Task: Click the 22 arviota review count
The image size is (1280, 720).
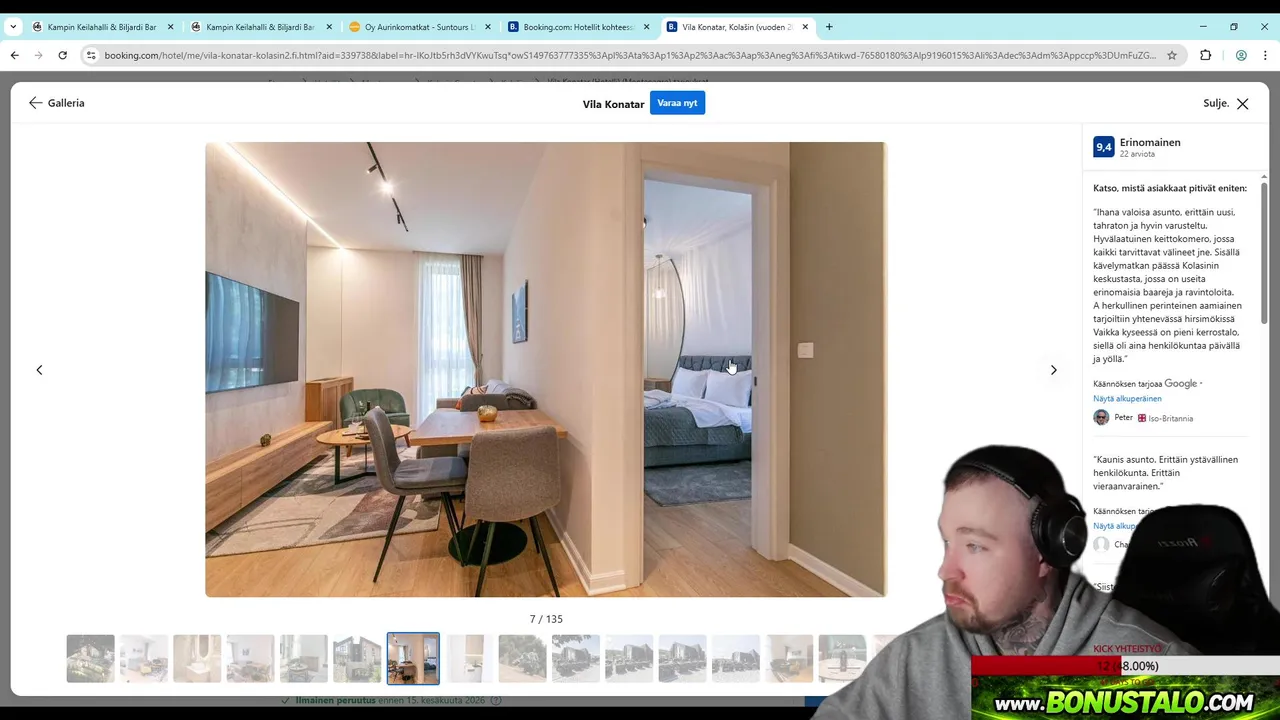Action: tap(1137, 154)
